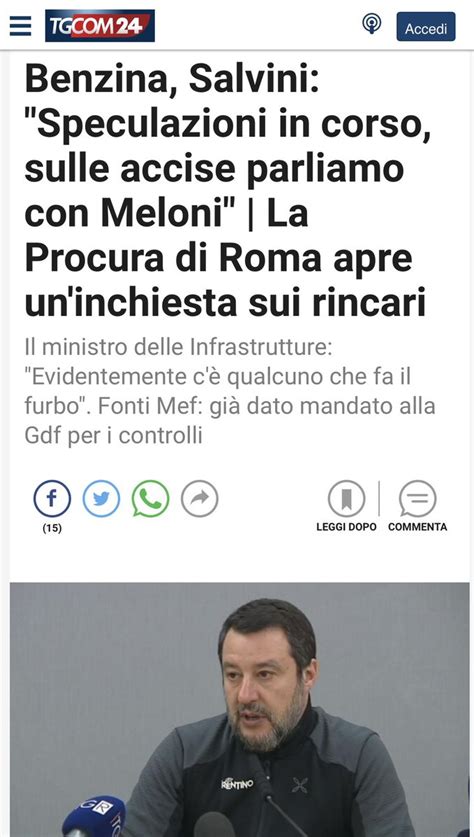Click the LEGGI DOPO label
The image size is (474, 837).
click(x=346, y=527)
